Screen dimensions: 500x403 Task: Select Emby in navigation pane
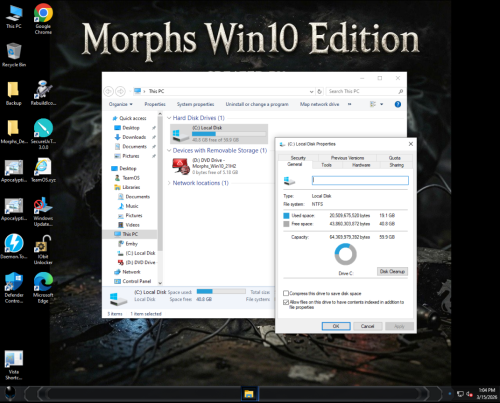pyautogui.click(x=131, y=244)
